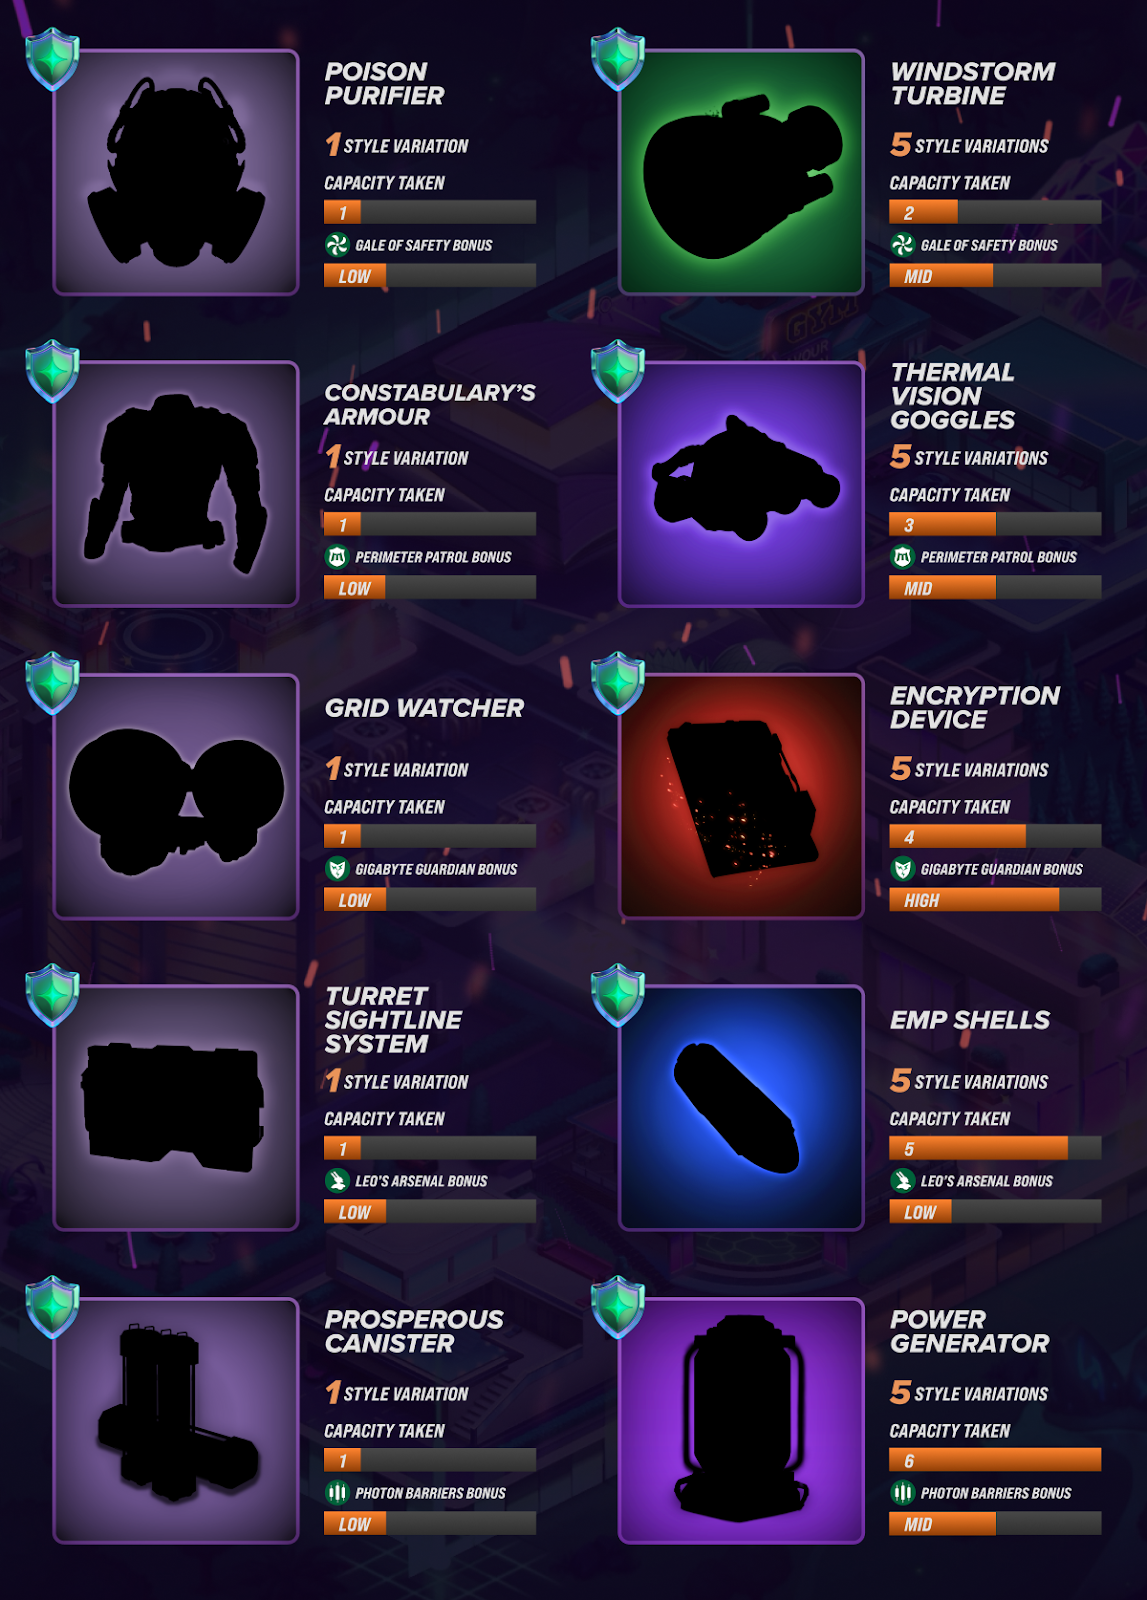Open the Power Generator item image
This screenshot has width=1147, height=1600.
[741, 1420]
